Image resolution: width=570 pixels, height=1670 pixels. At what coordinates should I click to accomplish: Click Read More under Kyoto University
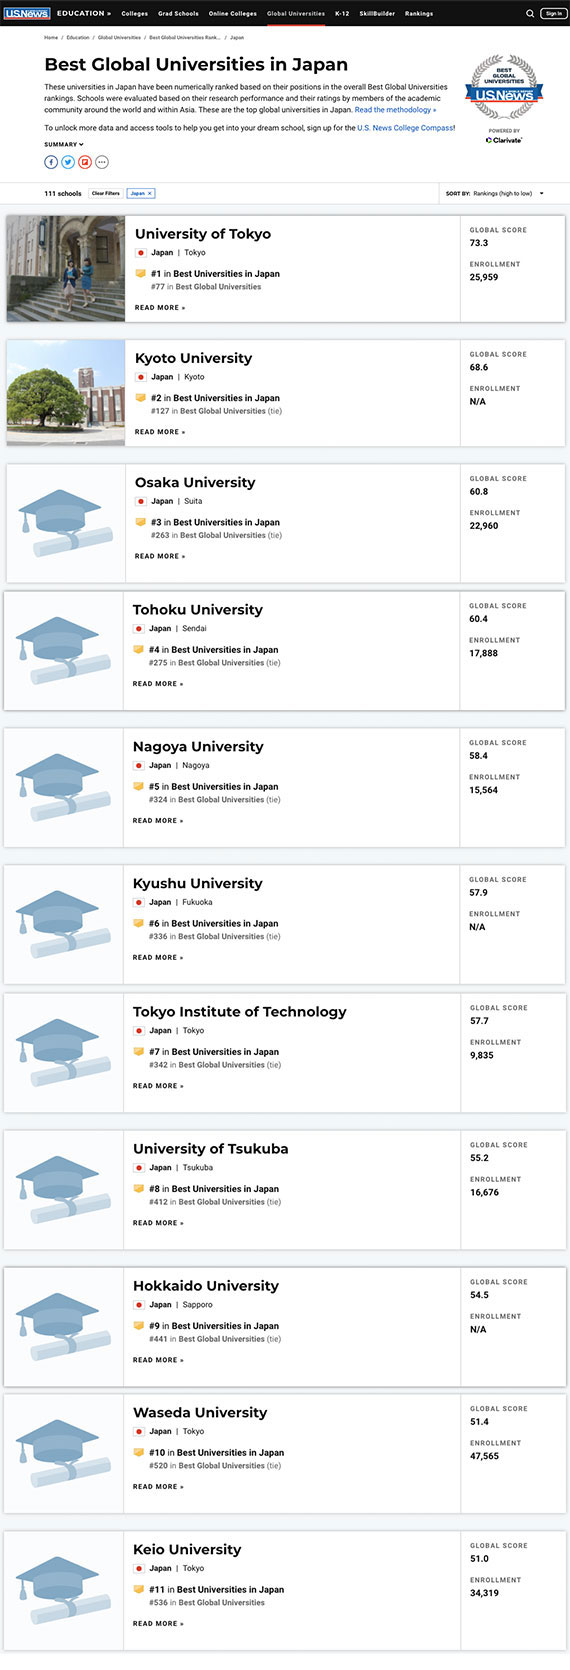coord(160,432)
